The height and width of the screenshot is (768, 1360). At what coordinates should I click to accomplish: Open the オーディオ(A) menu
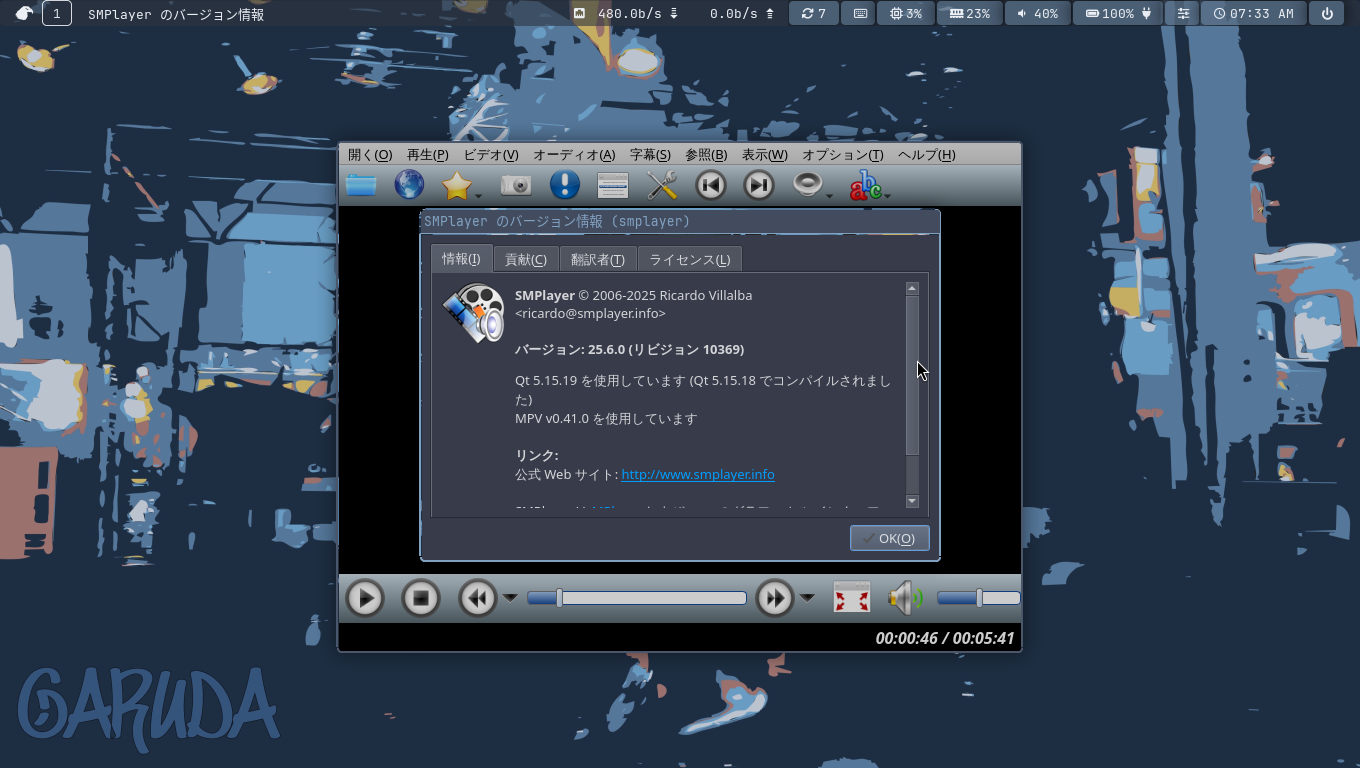[x=574, y=155]
